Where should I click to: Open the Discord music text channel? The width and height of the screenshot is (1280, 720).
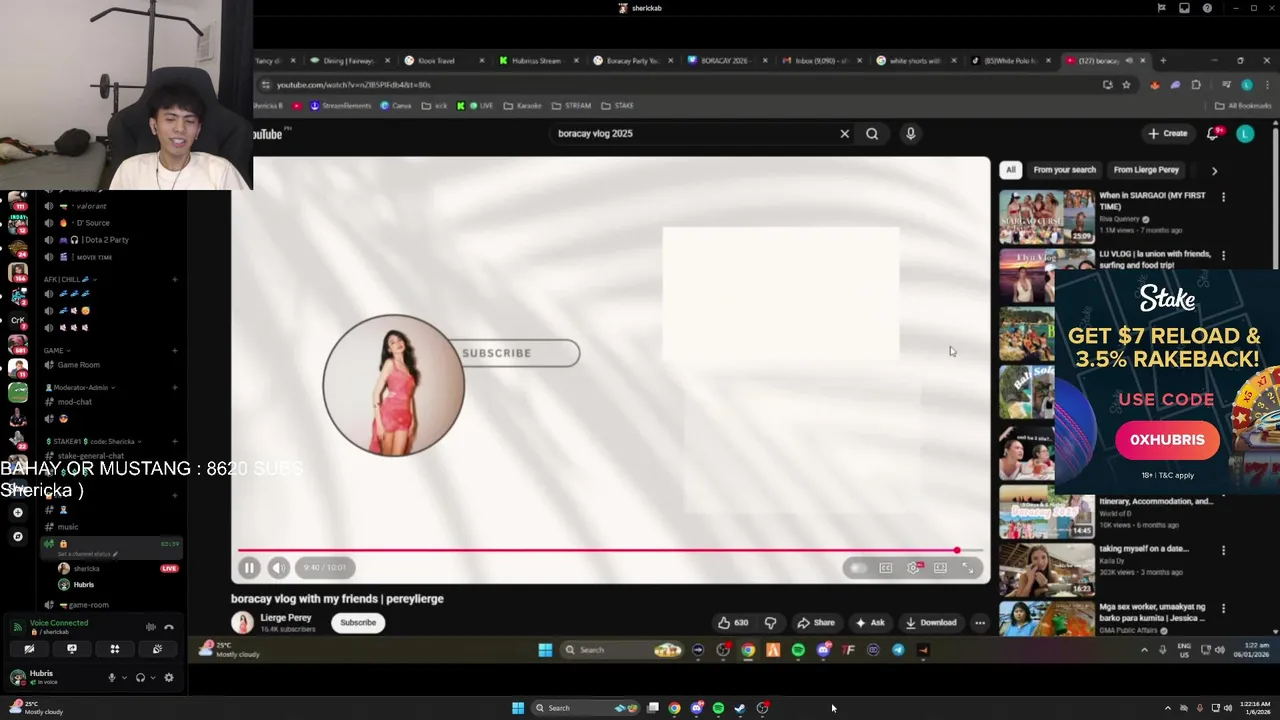[68, 527]
